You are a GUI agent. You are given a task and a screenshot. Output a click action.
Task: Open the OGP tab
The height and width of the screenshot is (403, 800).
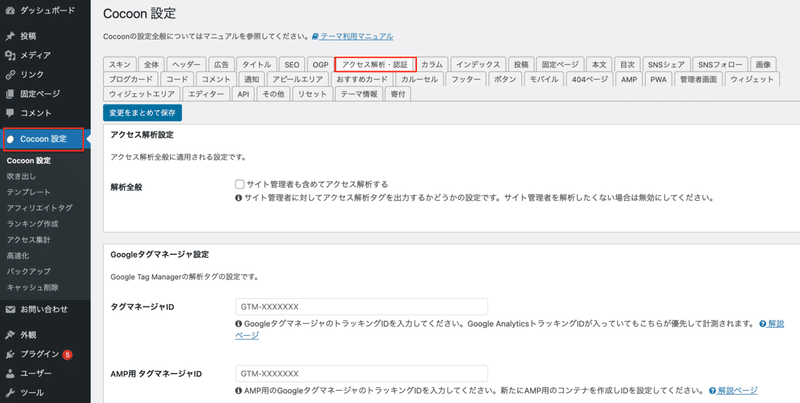(x=320, y=65)
